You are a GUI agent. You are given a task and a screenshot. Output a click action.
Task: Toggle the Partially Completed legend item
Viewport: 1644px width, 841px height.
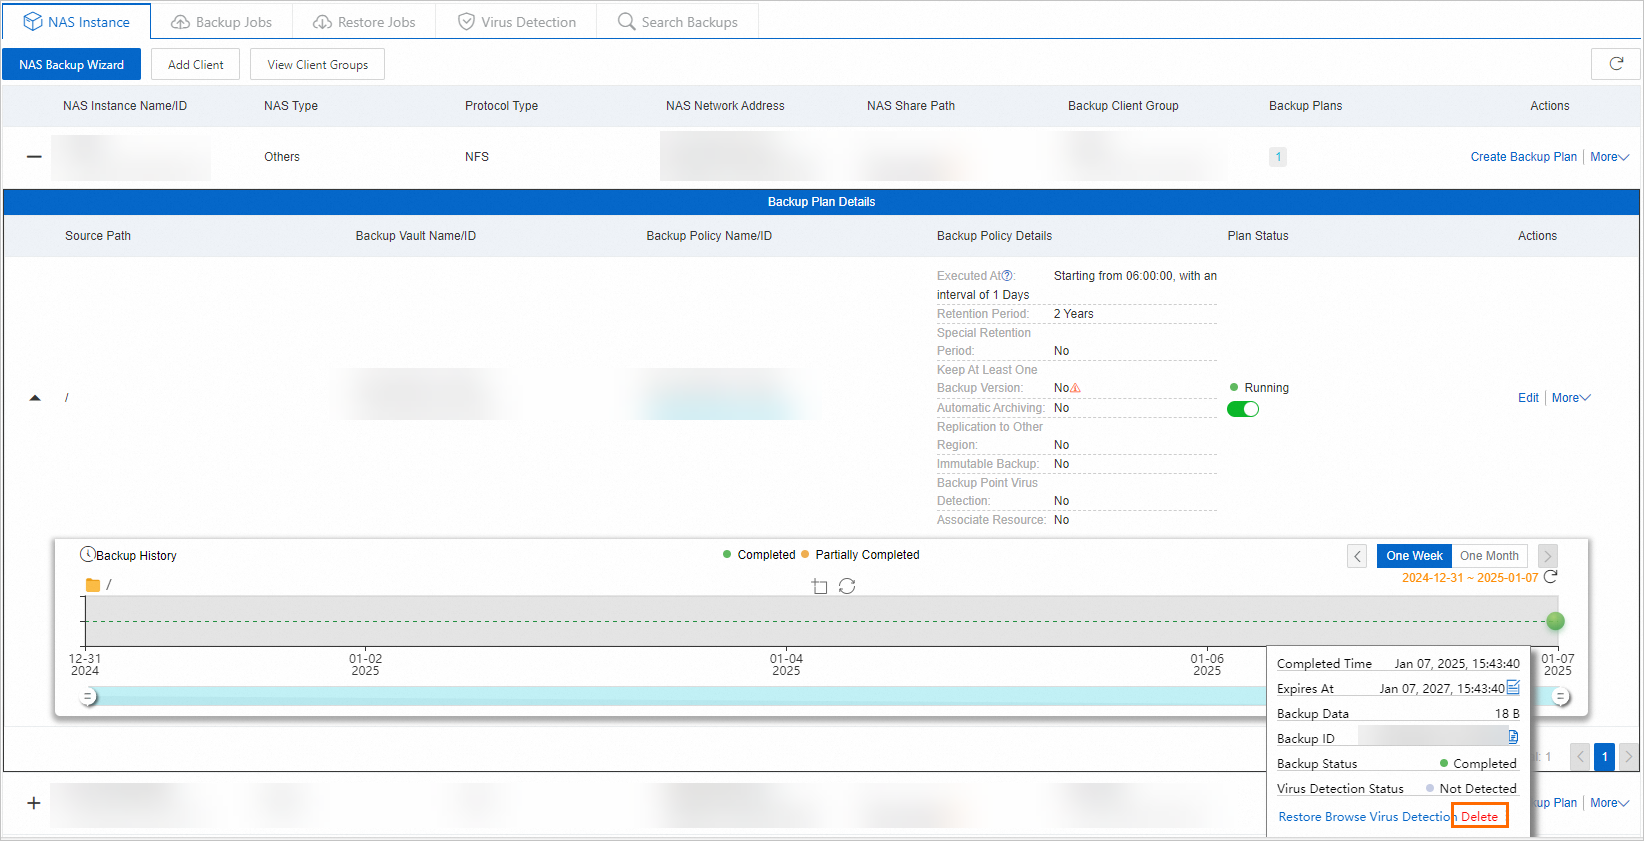[860, 555]
